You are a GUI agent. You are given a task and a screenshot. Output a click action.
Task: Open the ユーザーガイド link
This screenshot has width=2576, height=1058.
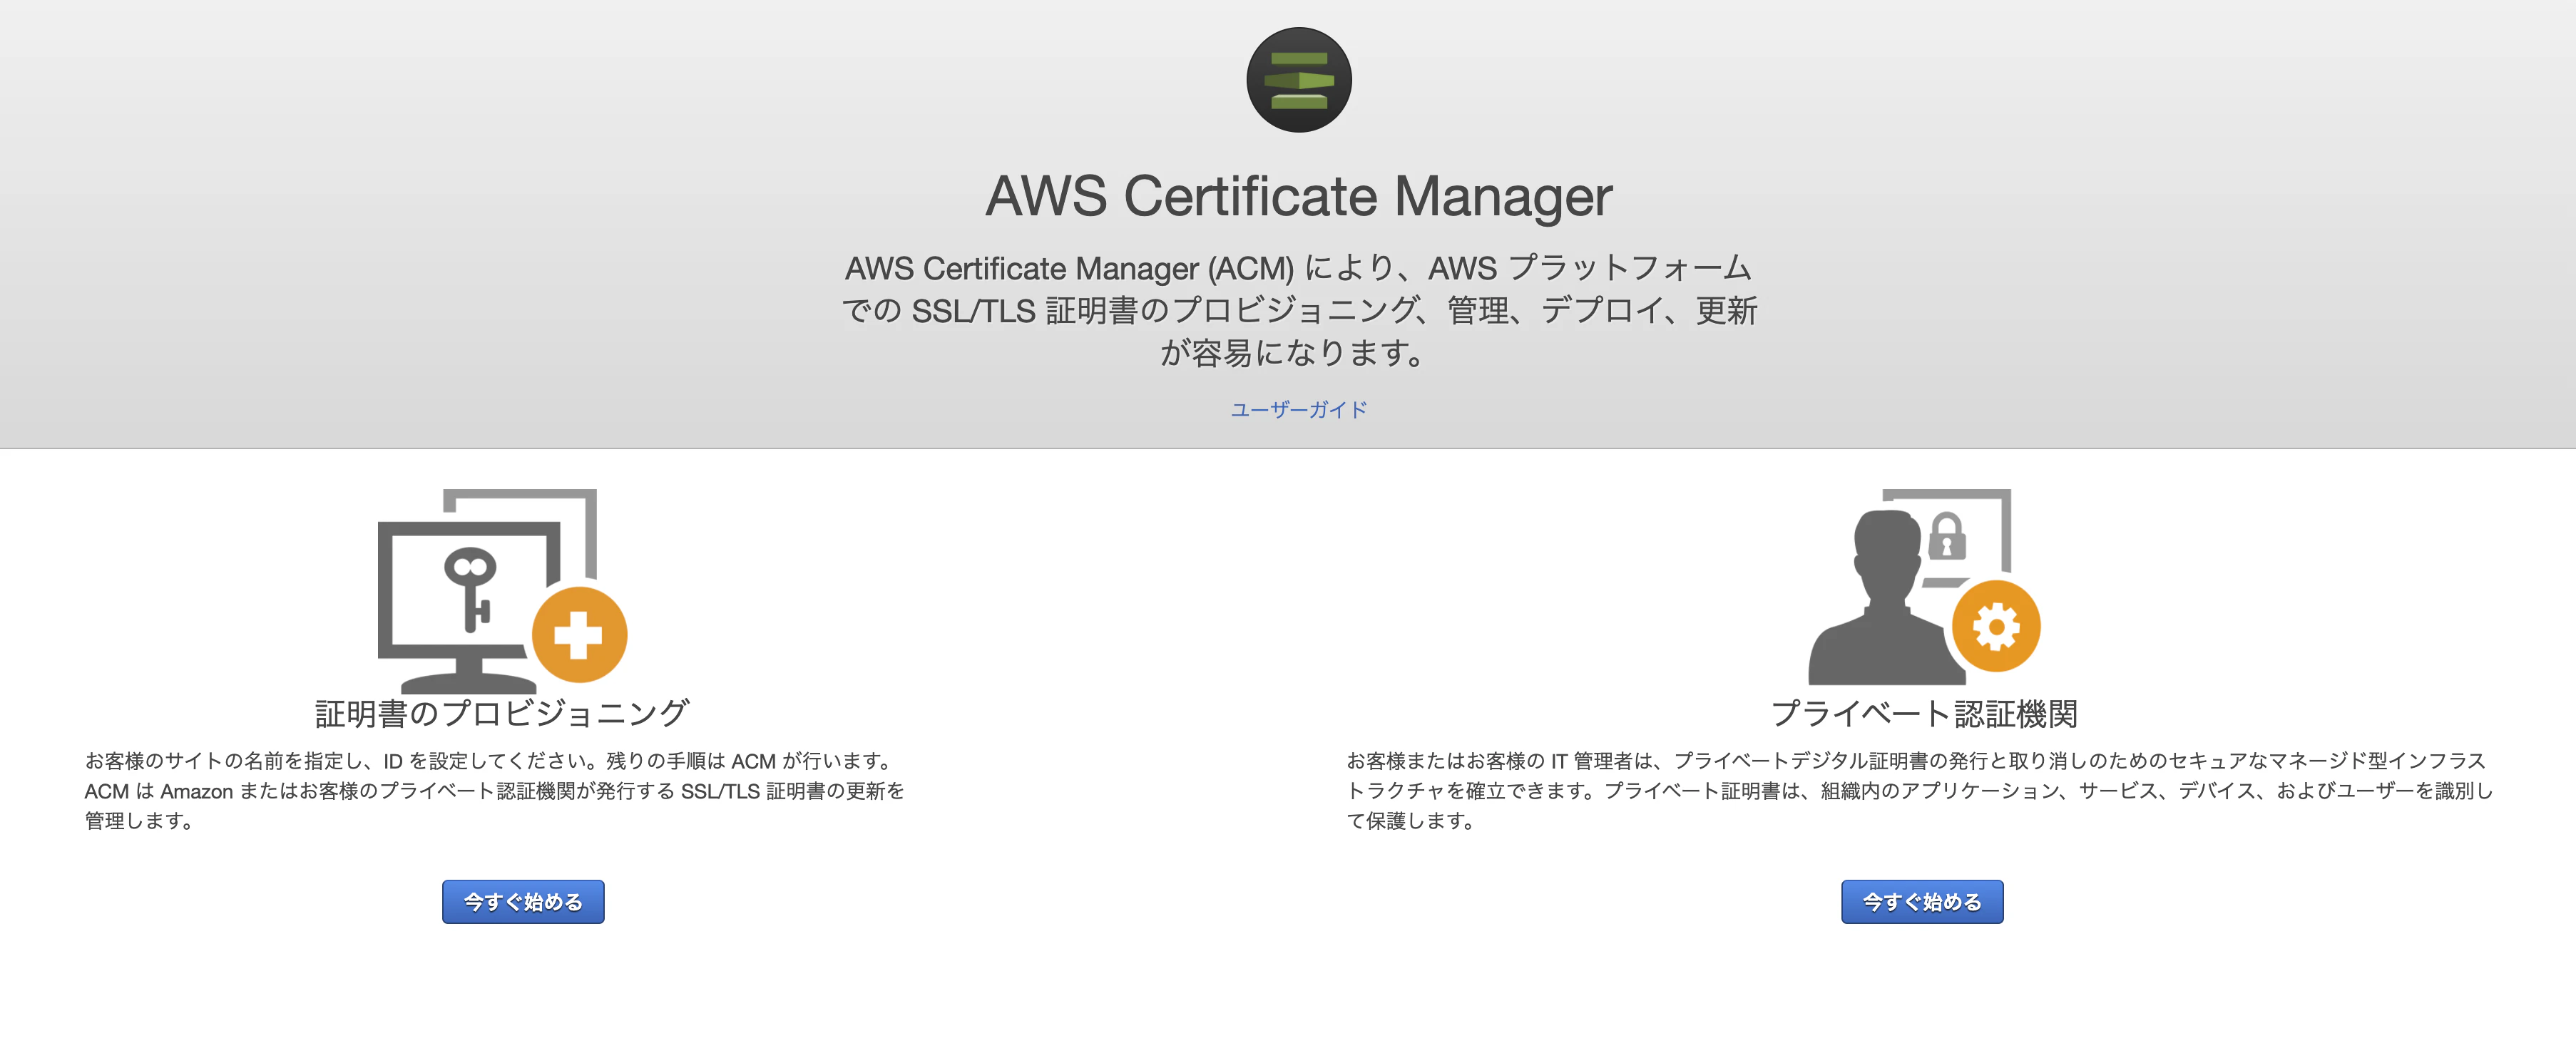1298,410
